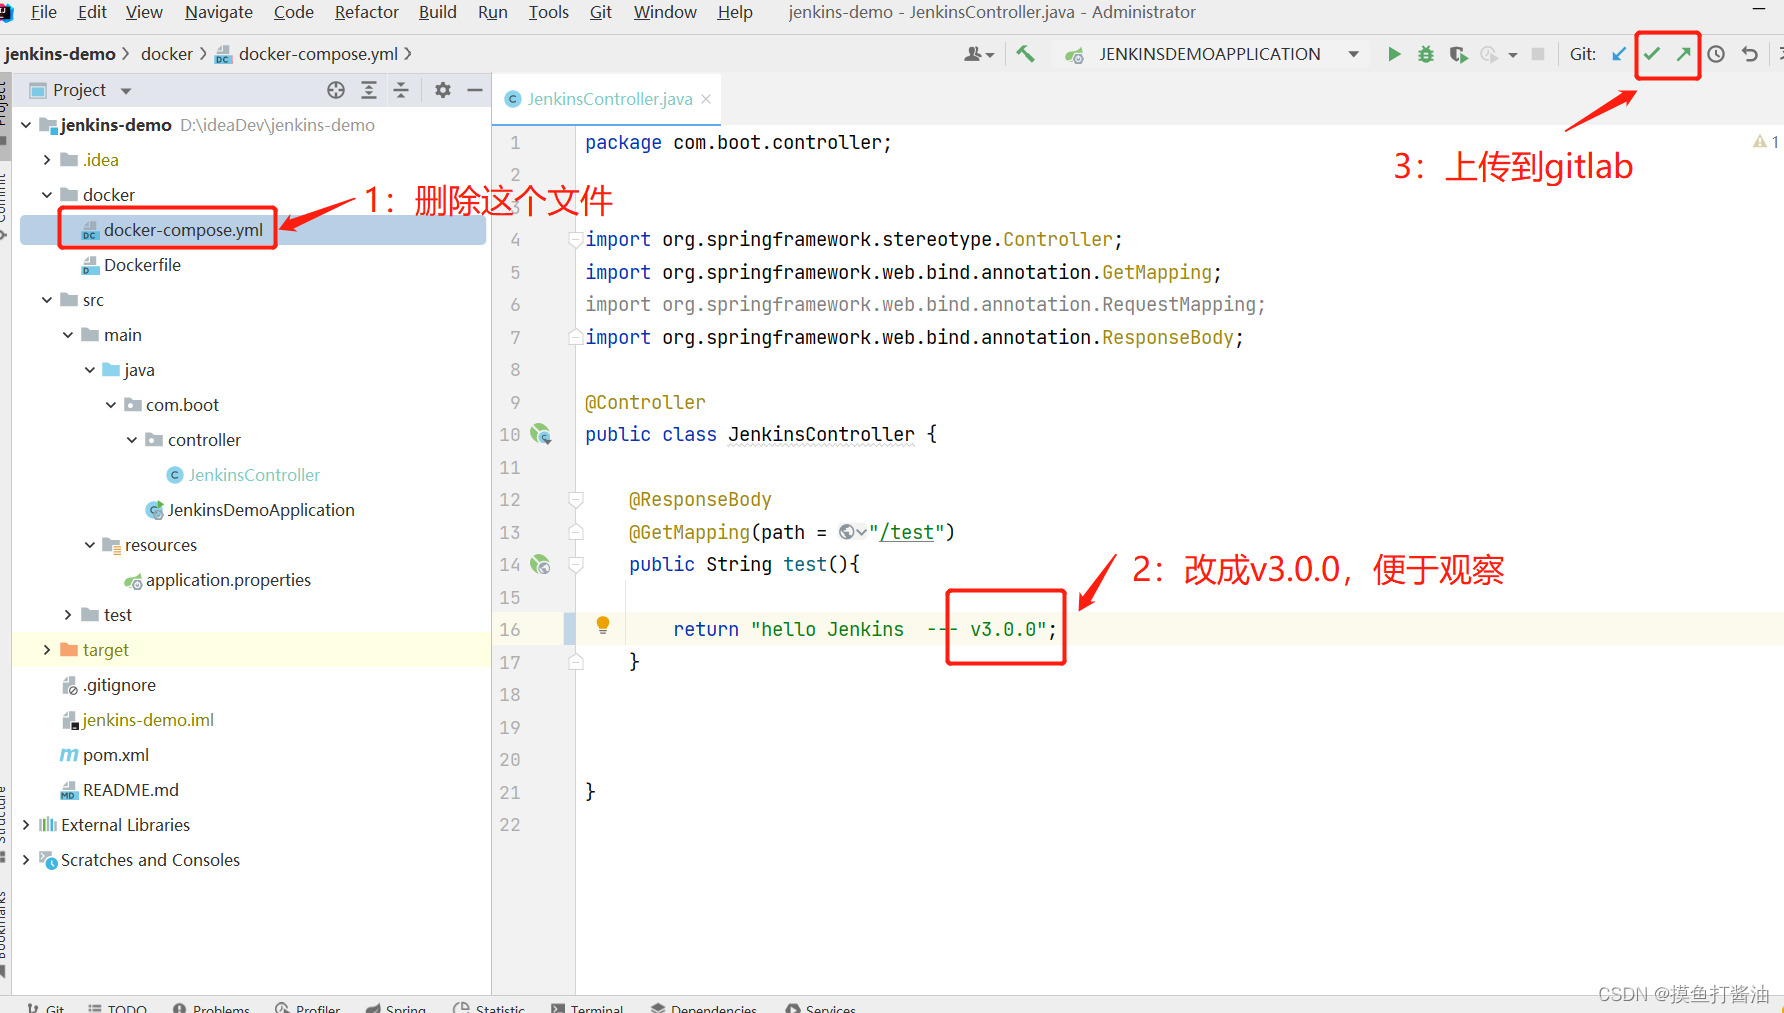Click the run gutter icon on line 10

pos(541,434)
